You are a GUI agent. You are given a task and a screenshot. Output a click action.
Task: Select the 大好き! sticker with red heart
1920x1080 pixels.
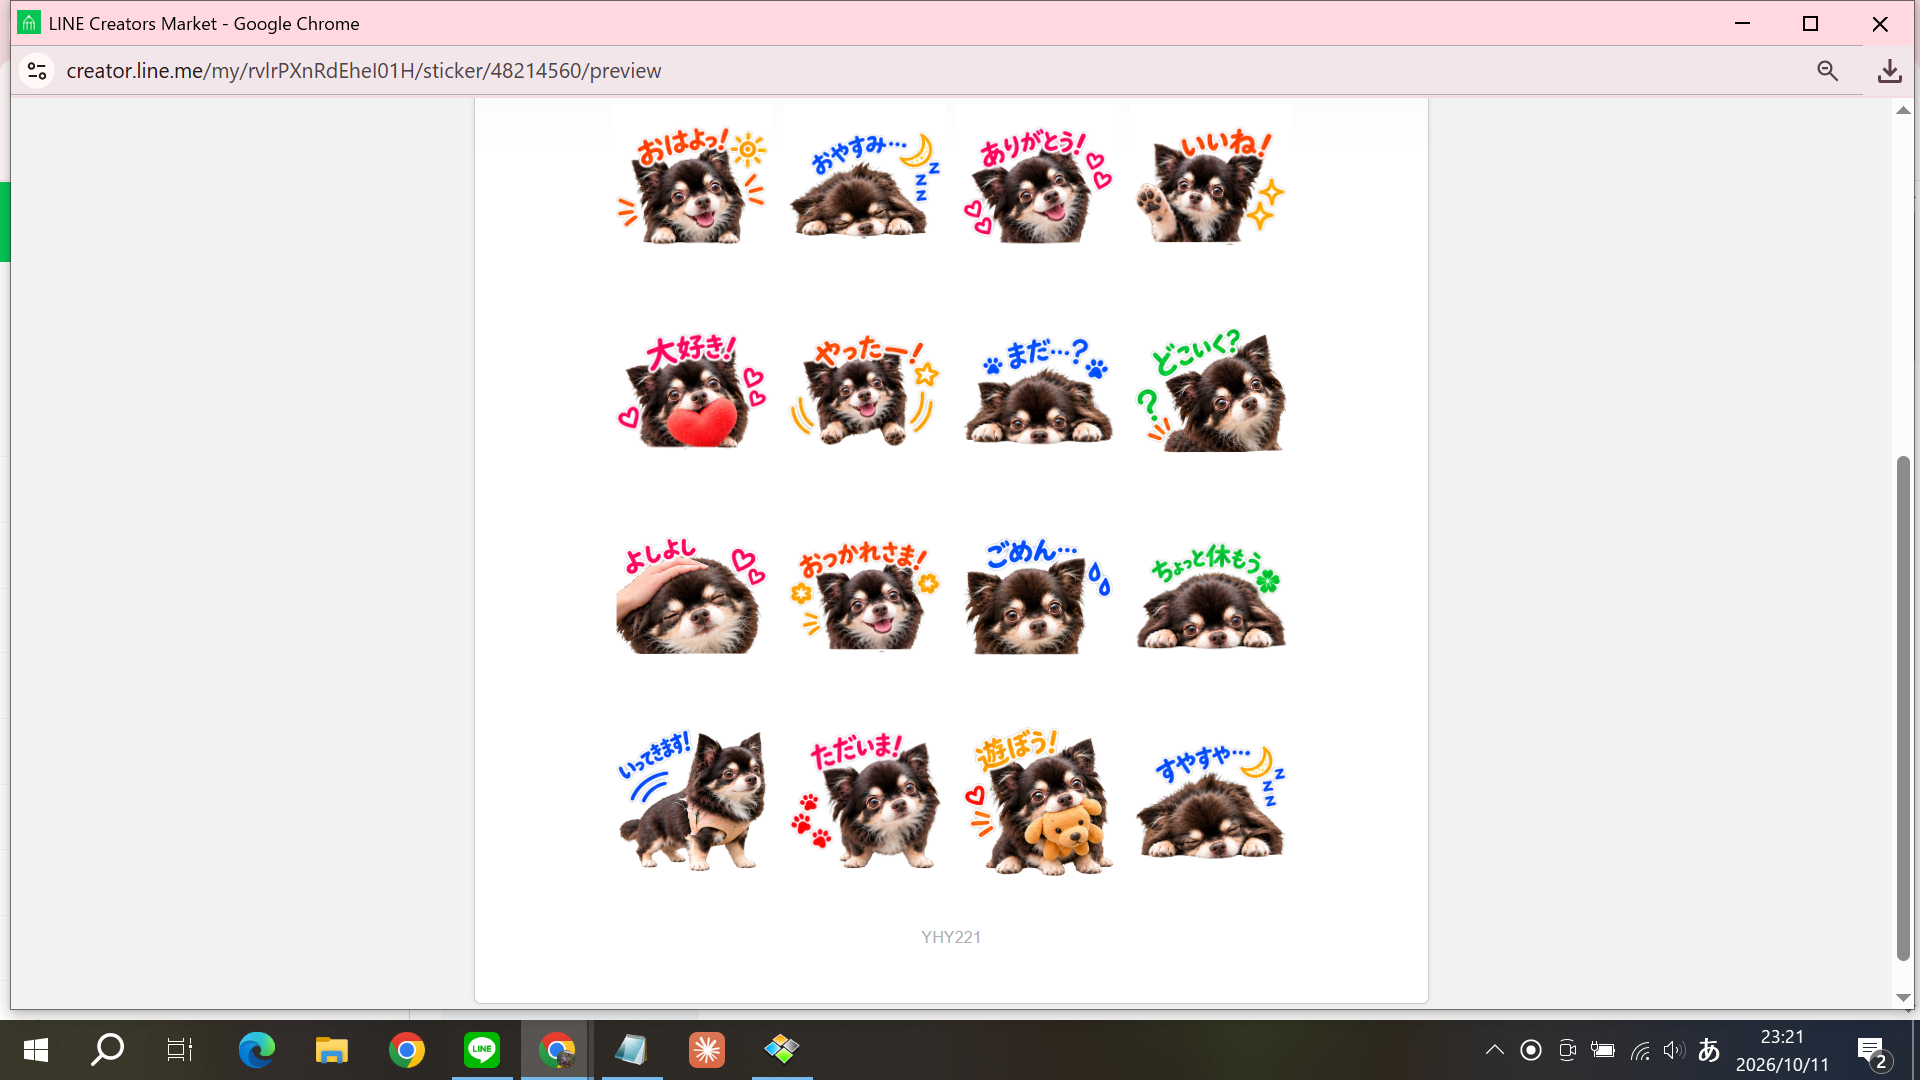691,391
